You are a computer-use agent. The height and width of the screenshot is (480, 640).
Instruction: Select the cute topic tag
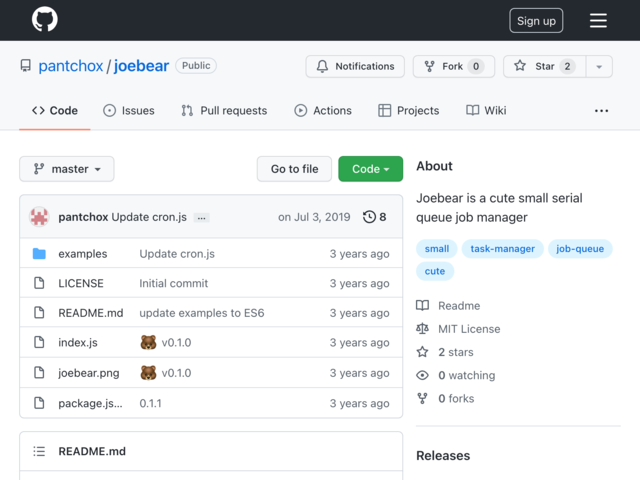[x=435, y=271]
